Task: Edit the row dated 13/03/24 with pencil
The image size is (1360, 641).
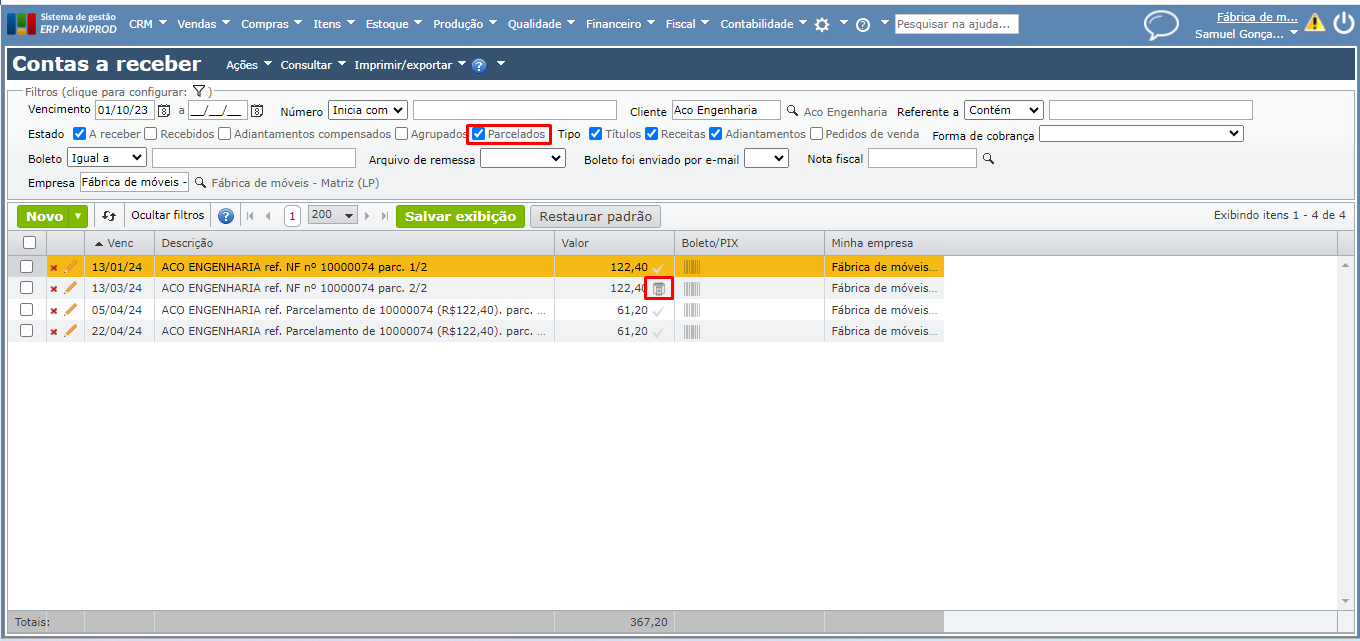Action: point(70,288)
